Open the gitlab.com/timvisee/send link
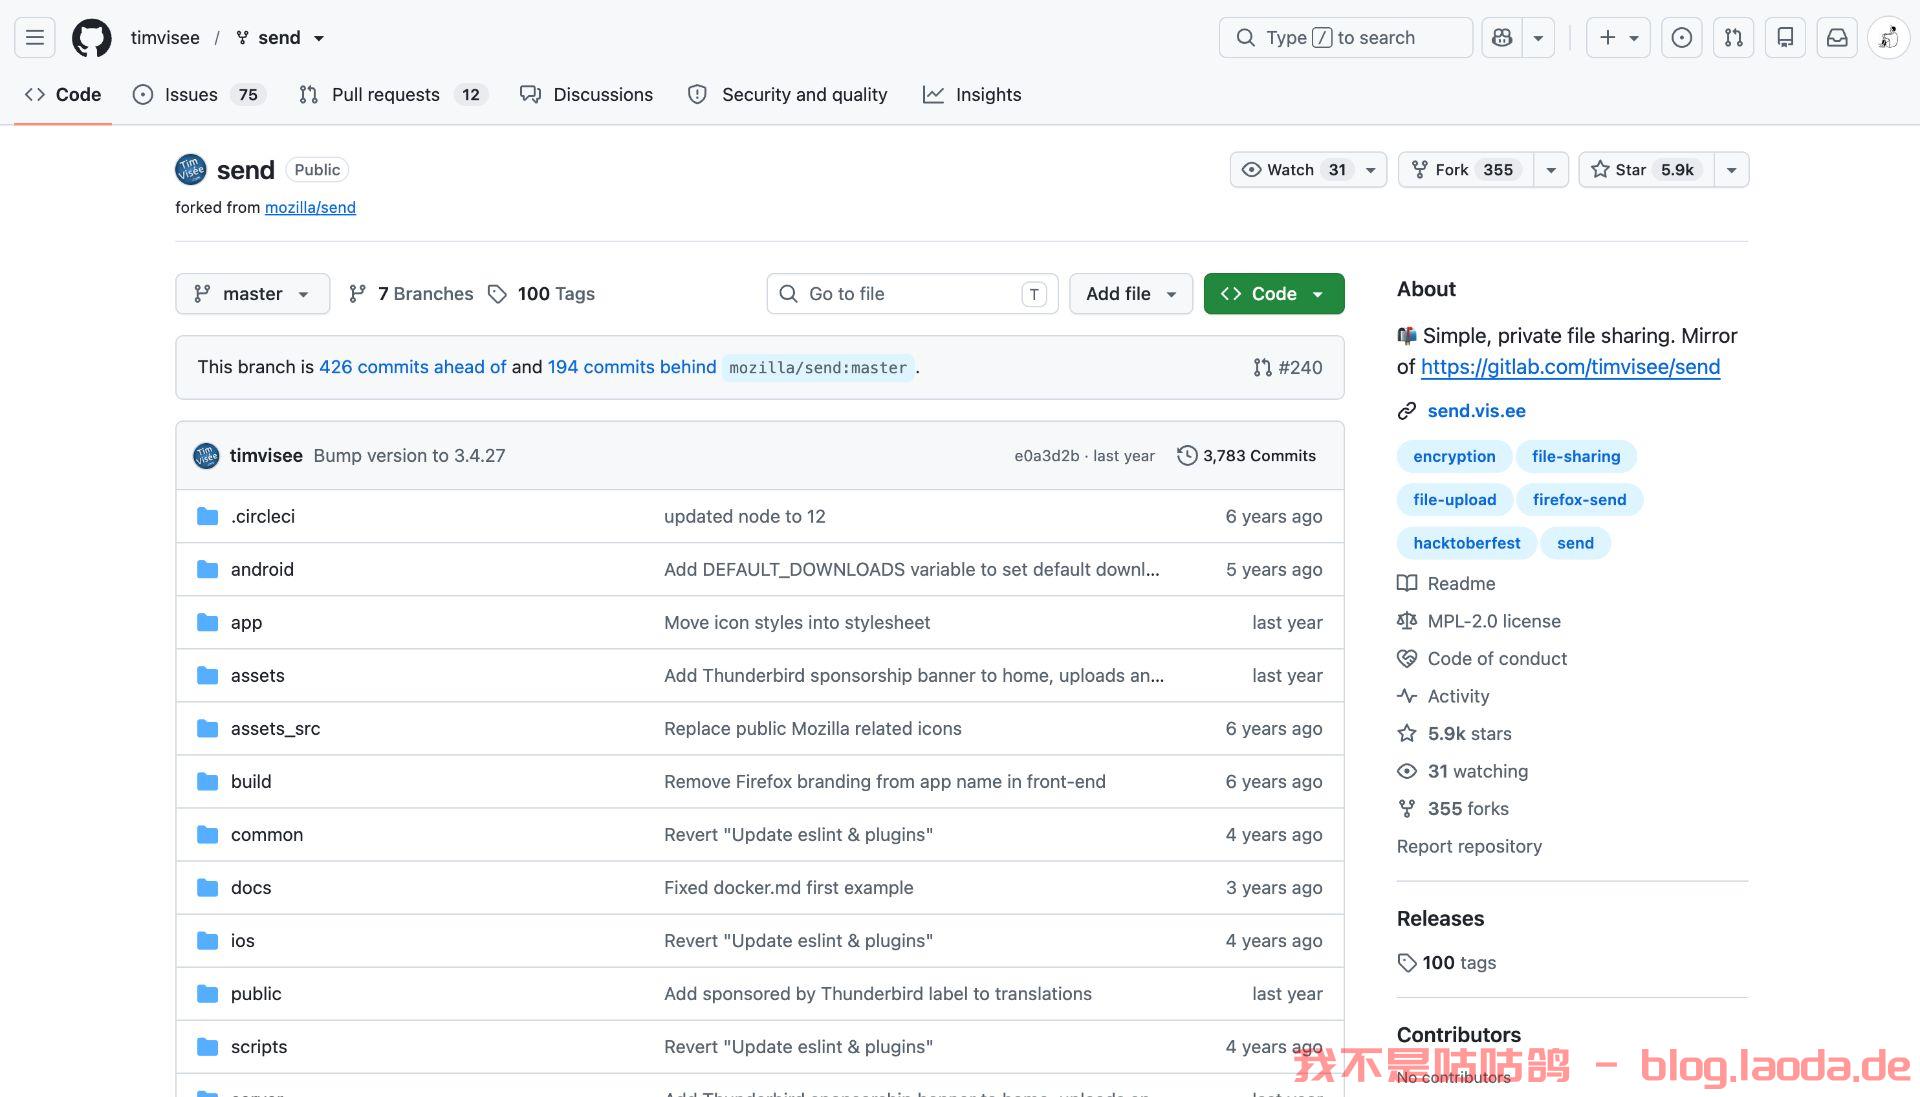The width and height of the screenshot is (1920, 1097). coord(1570,367)
